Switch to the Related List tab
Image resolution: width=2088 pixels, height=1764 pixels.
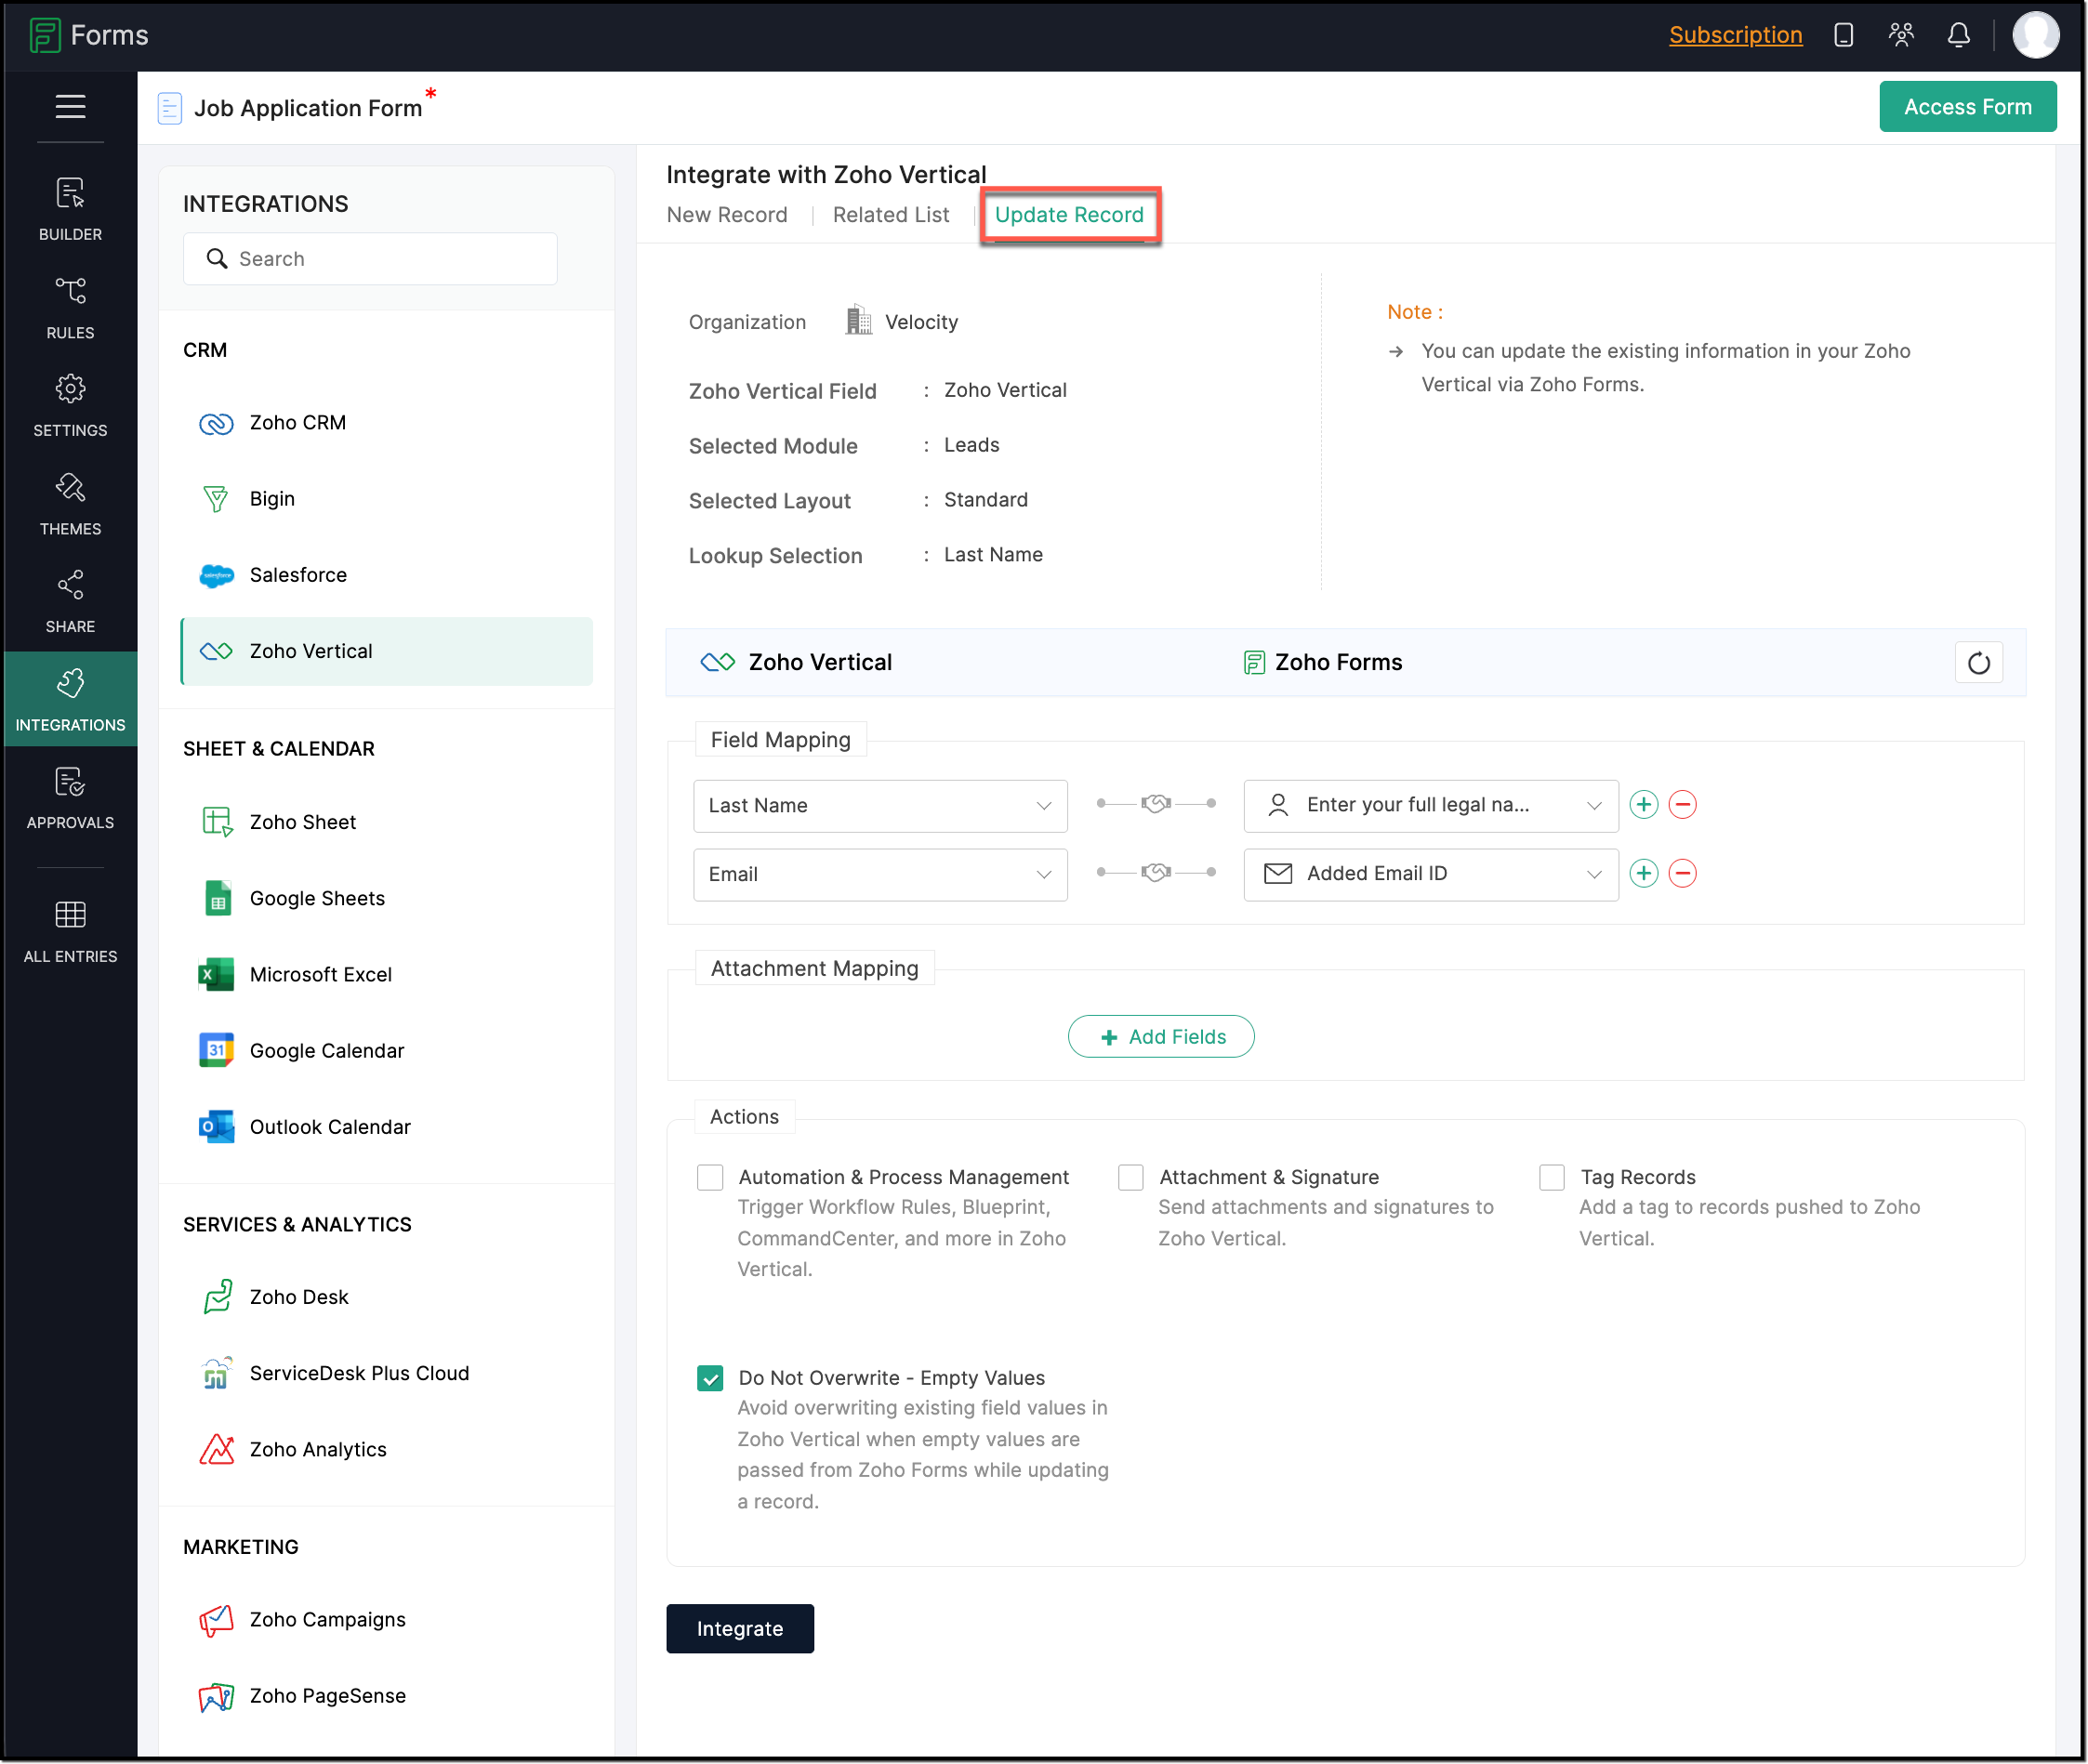tap(890, 215)
